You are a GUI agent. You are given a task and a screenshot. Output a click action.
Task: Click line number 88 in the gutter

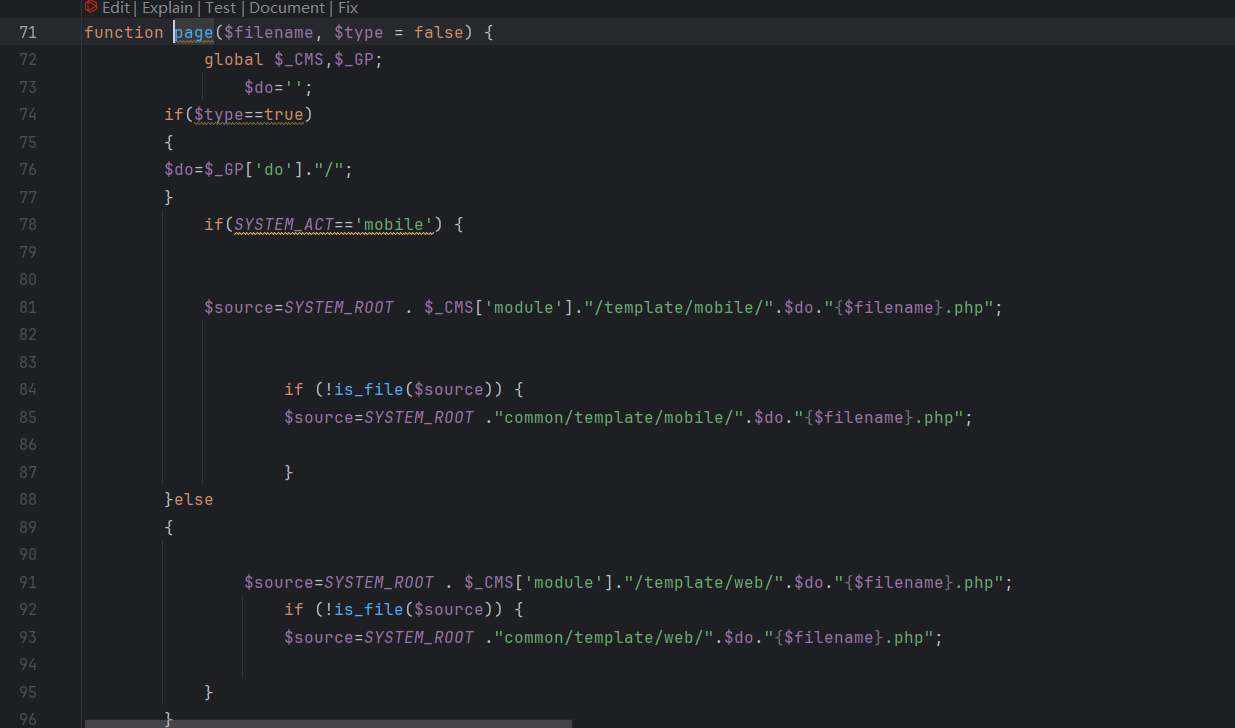coord(27,499)
